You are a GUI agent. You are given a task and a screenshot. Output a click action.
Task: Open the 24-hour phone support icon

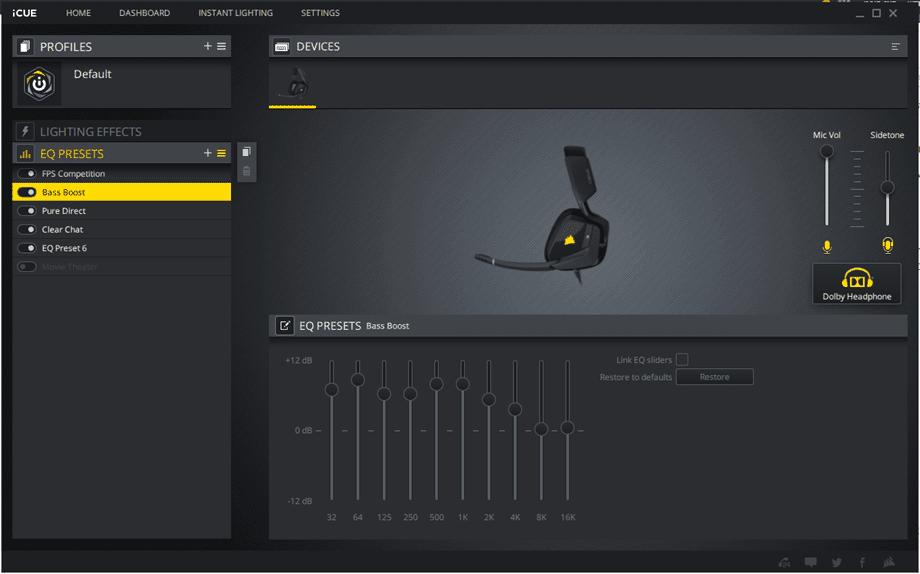[784, 562]
